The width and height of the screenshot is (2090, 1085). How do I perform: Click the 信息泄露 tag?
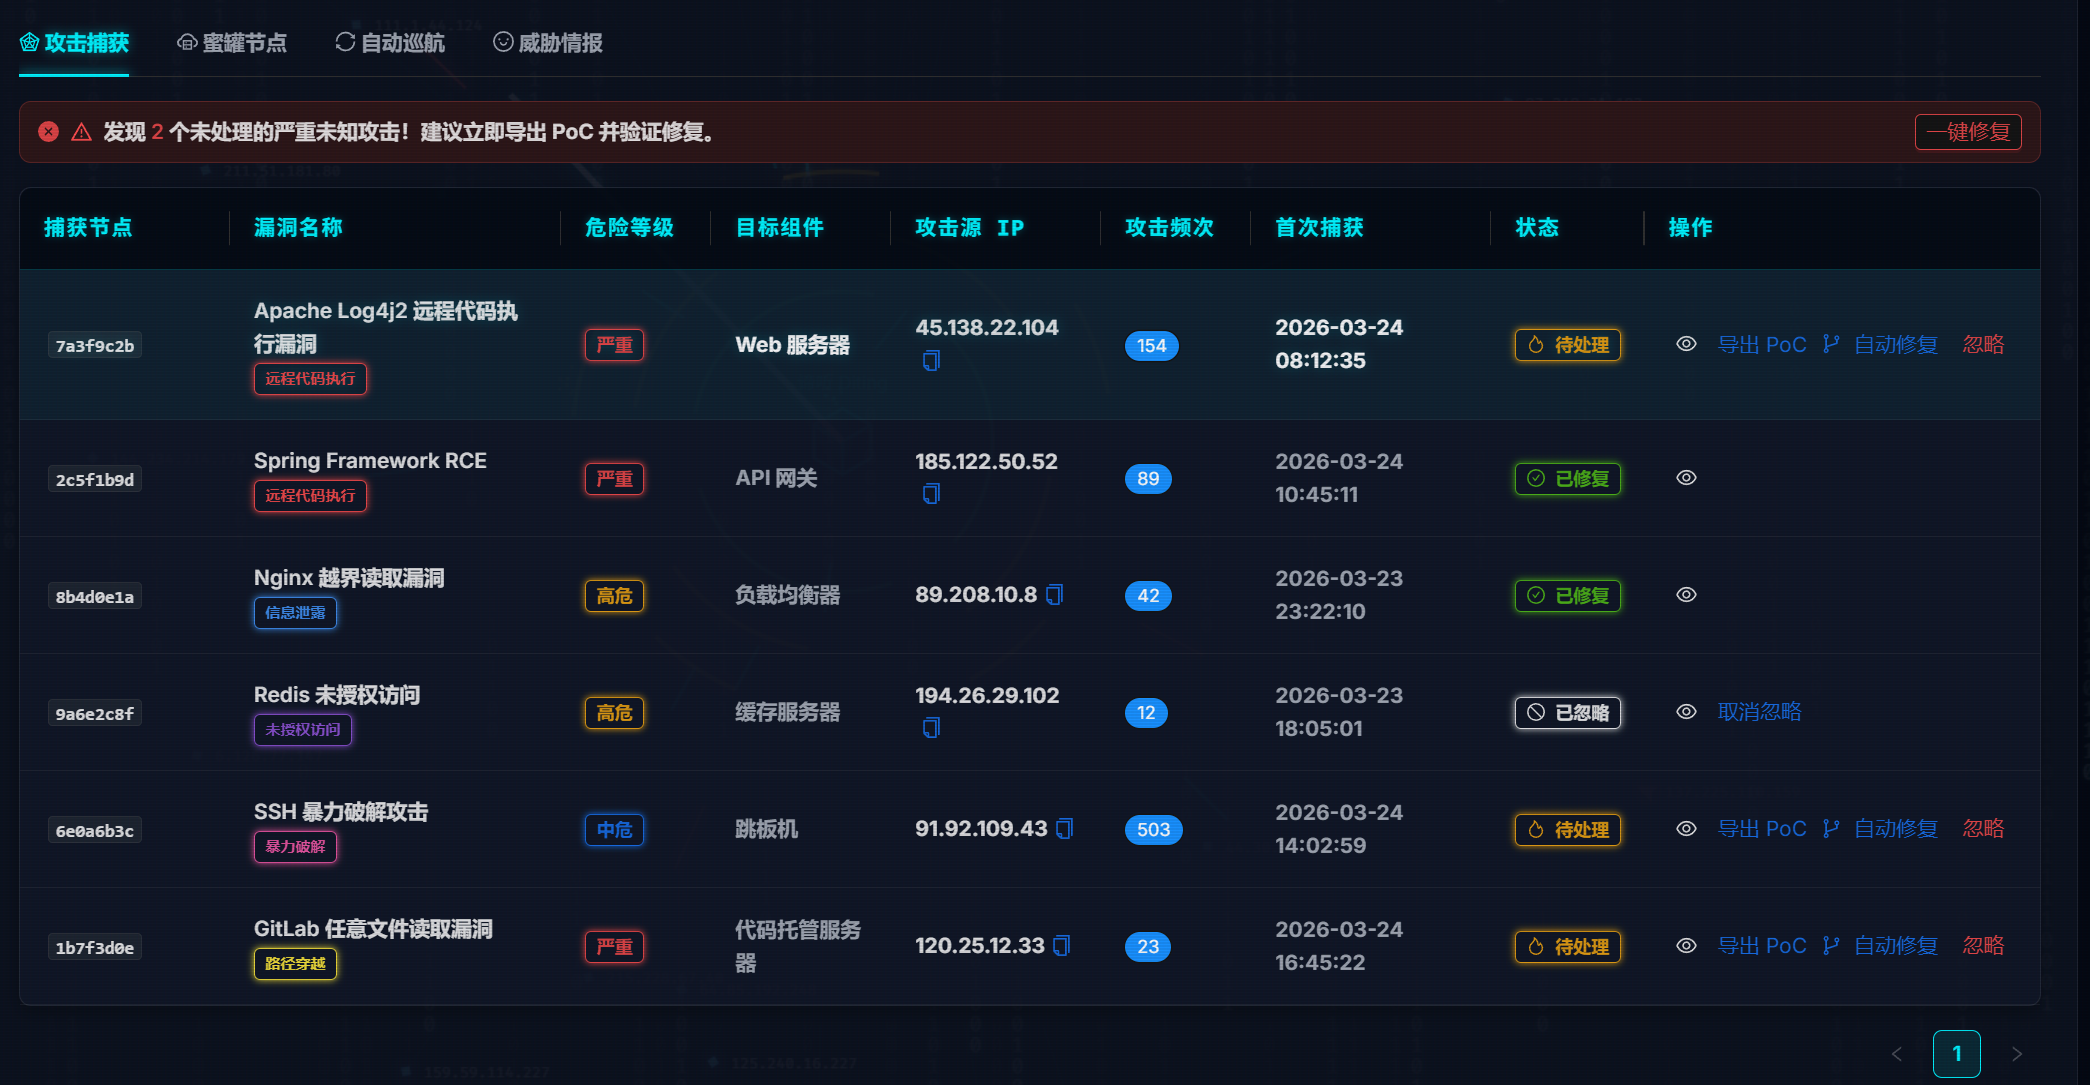[x=295, y=613]
